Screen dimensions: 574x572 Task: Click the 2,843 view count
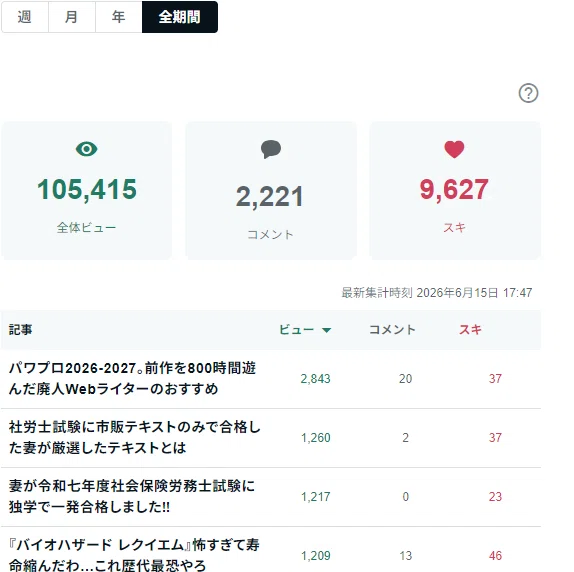[x=315, y=379]
